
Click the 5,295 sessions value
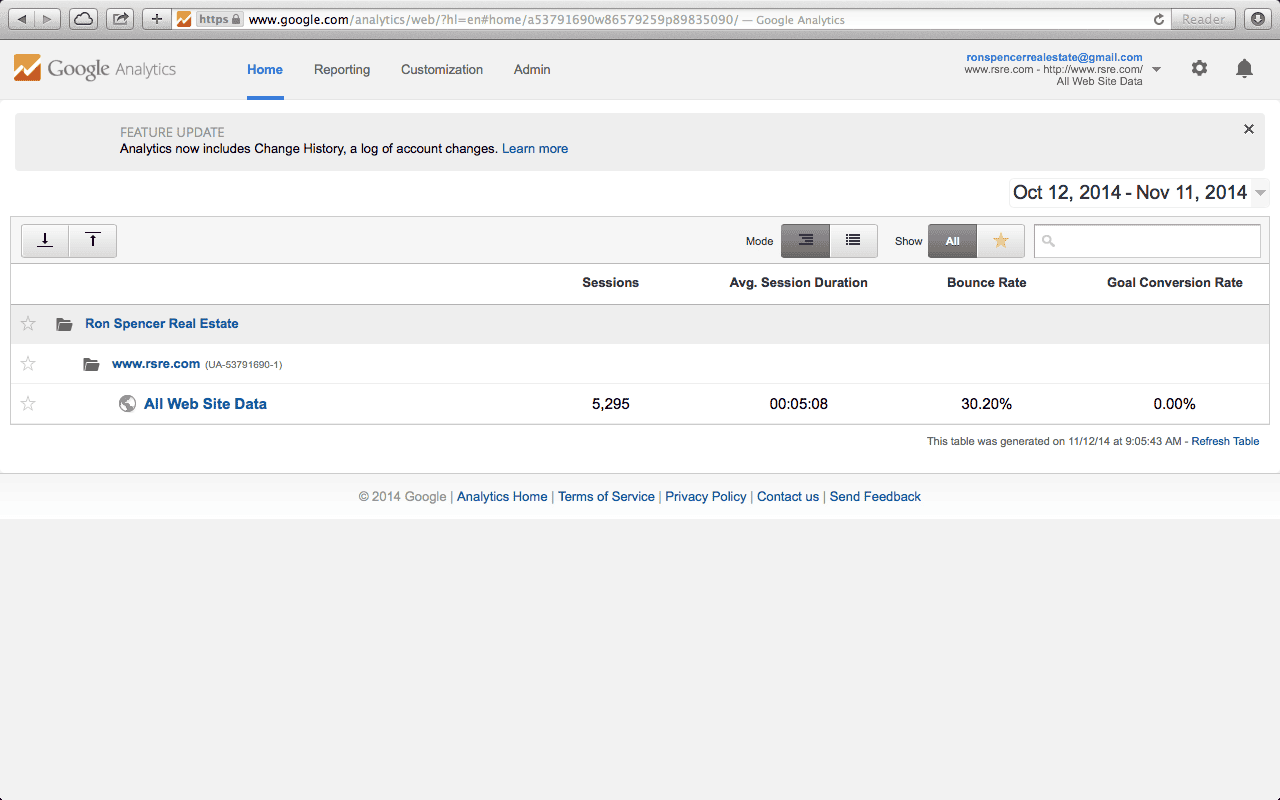tap(611, 404)
